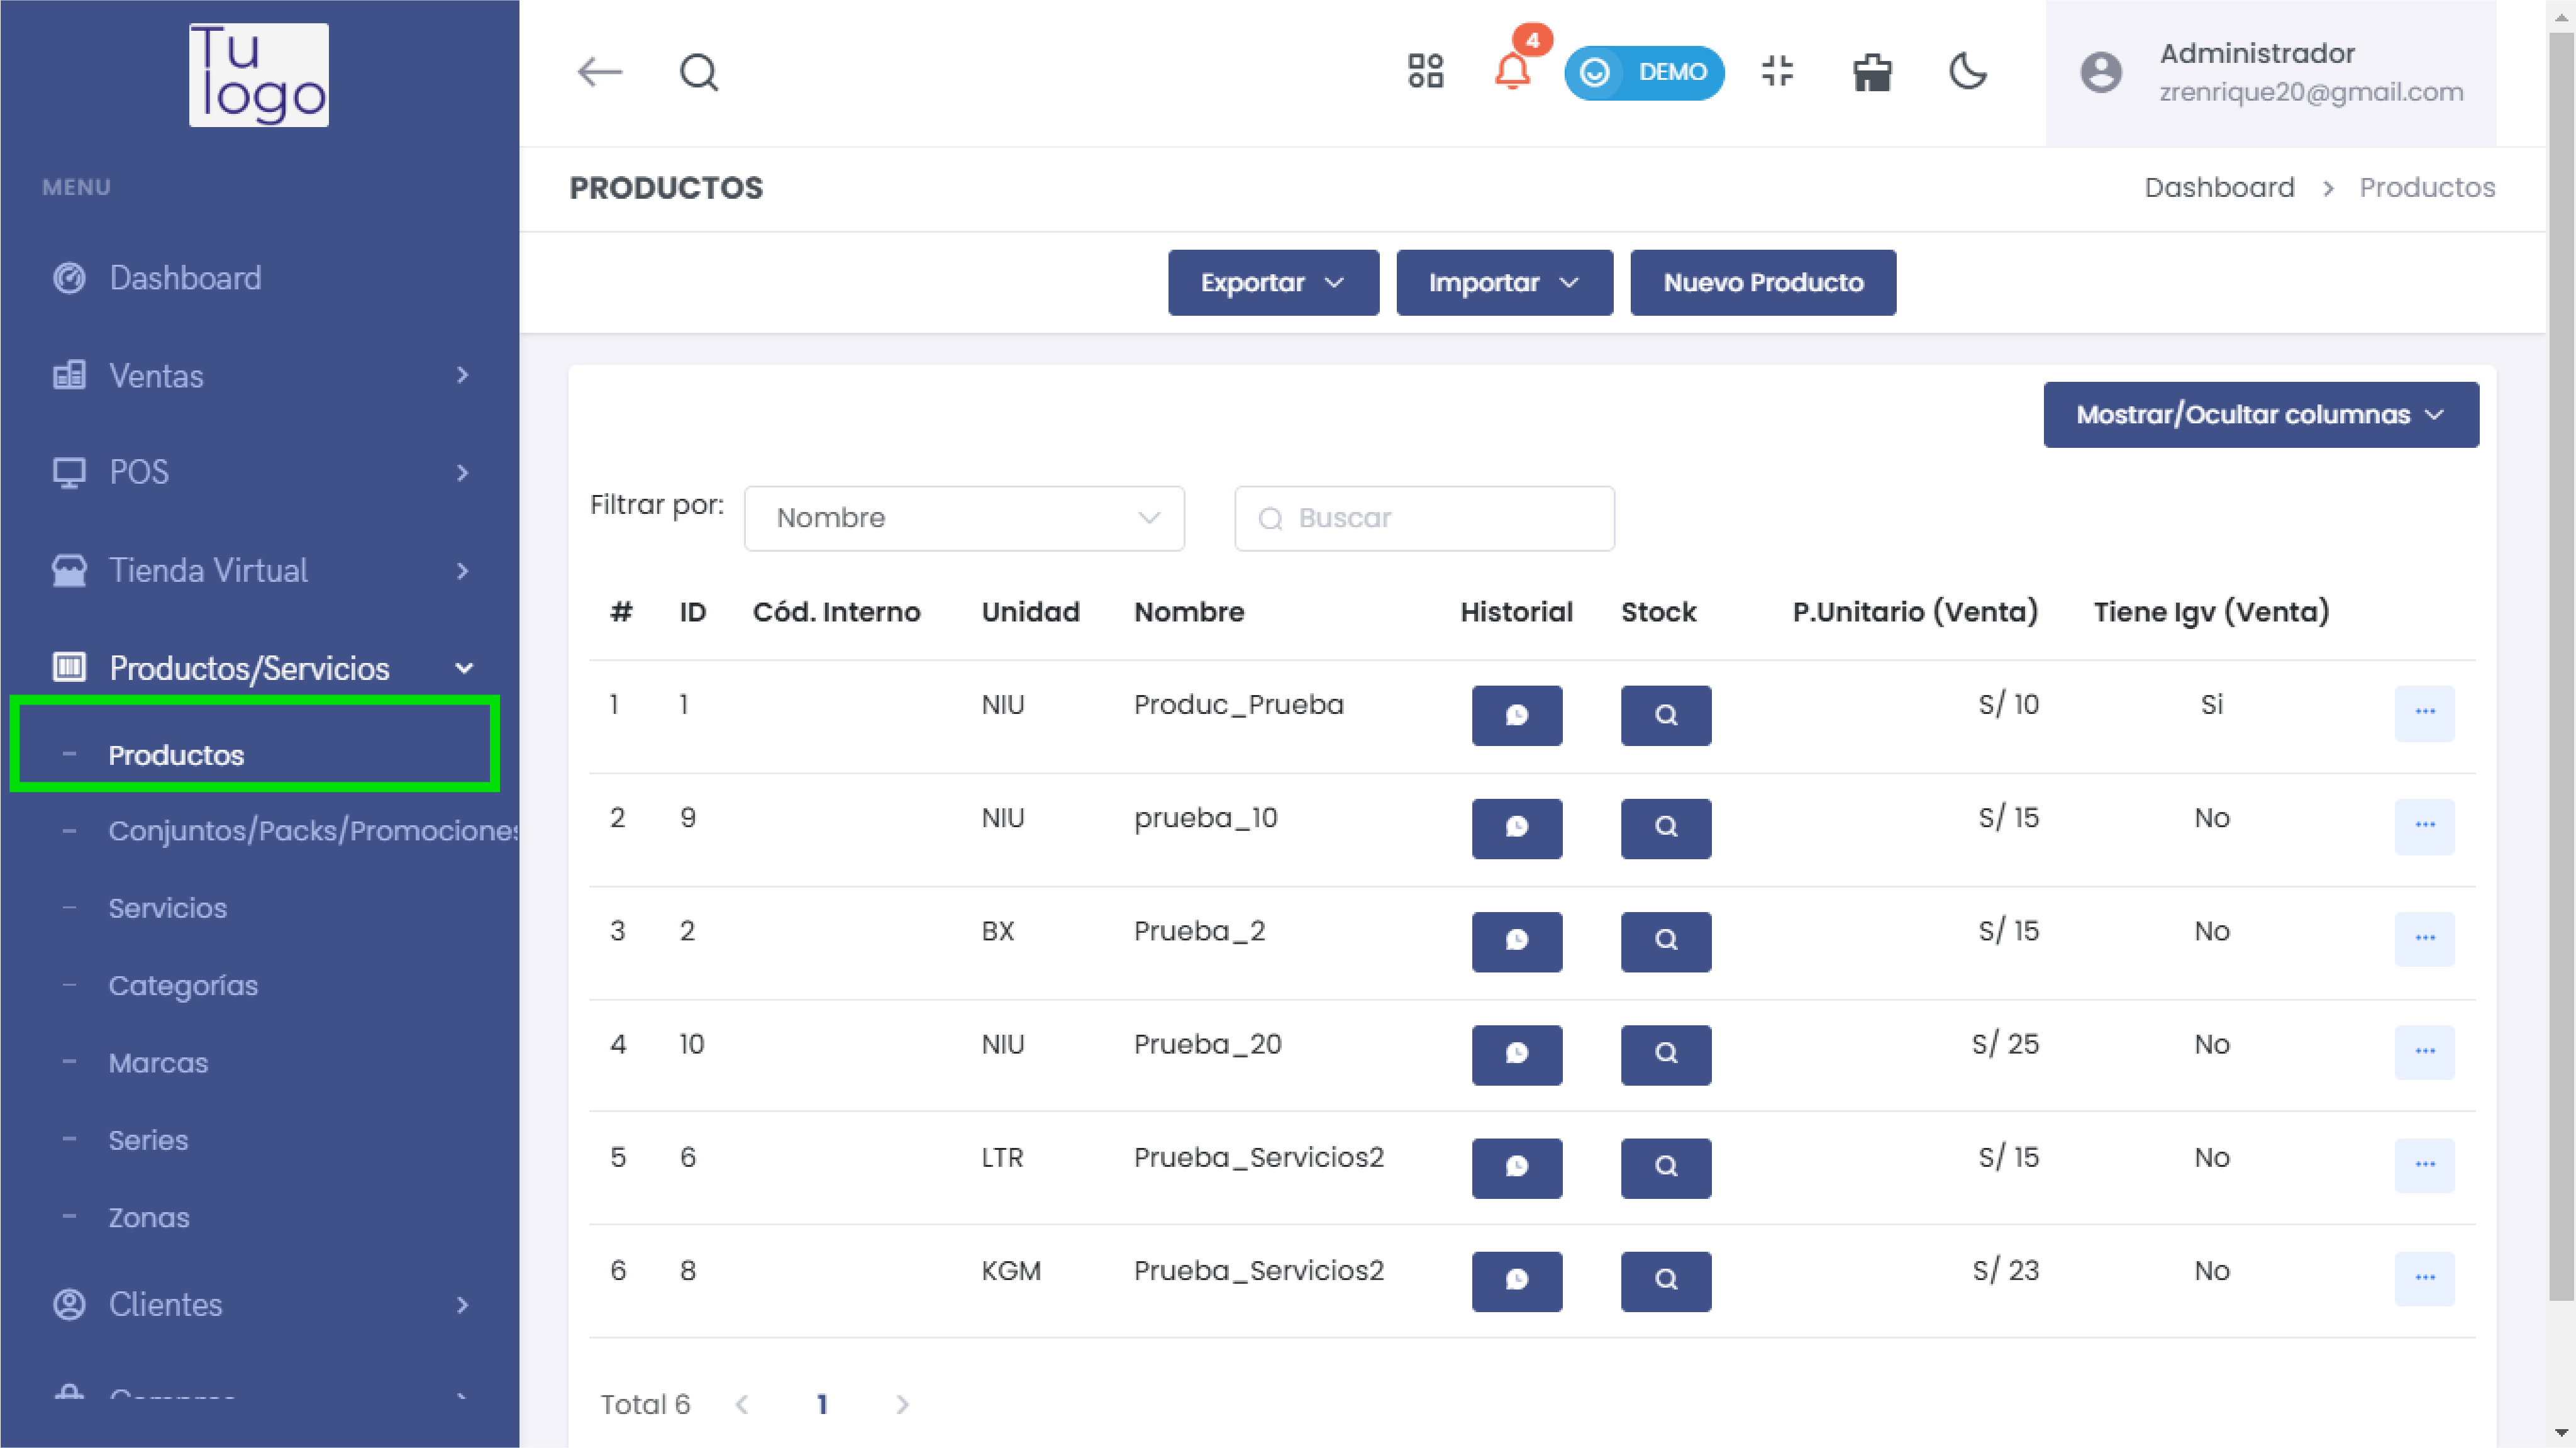Open the Exportar dropdown

coord(1272,283)
